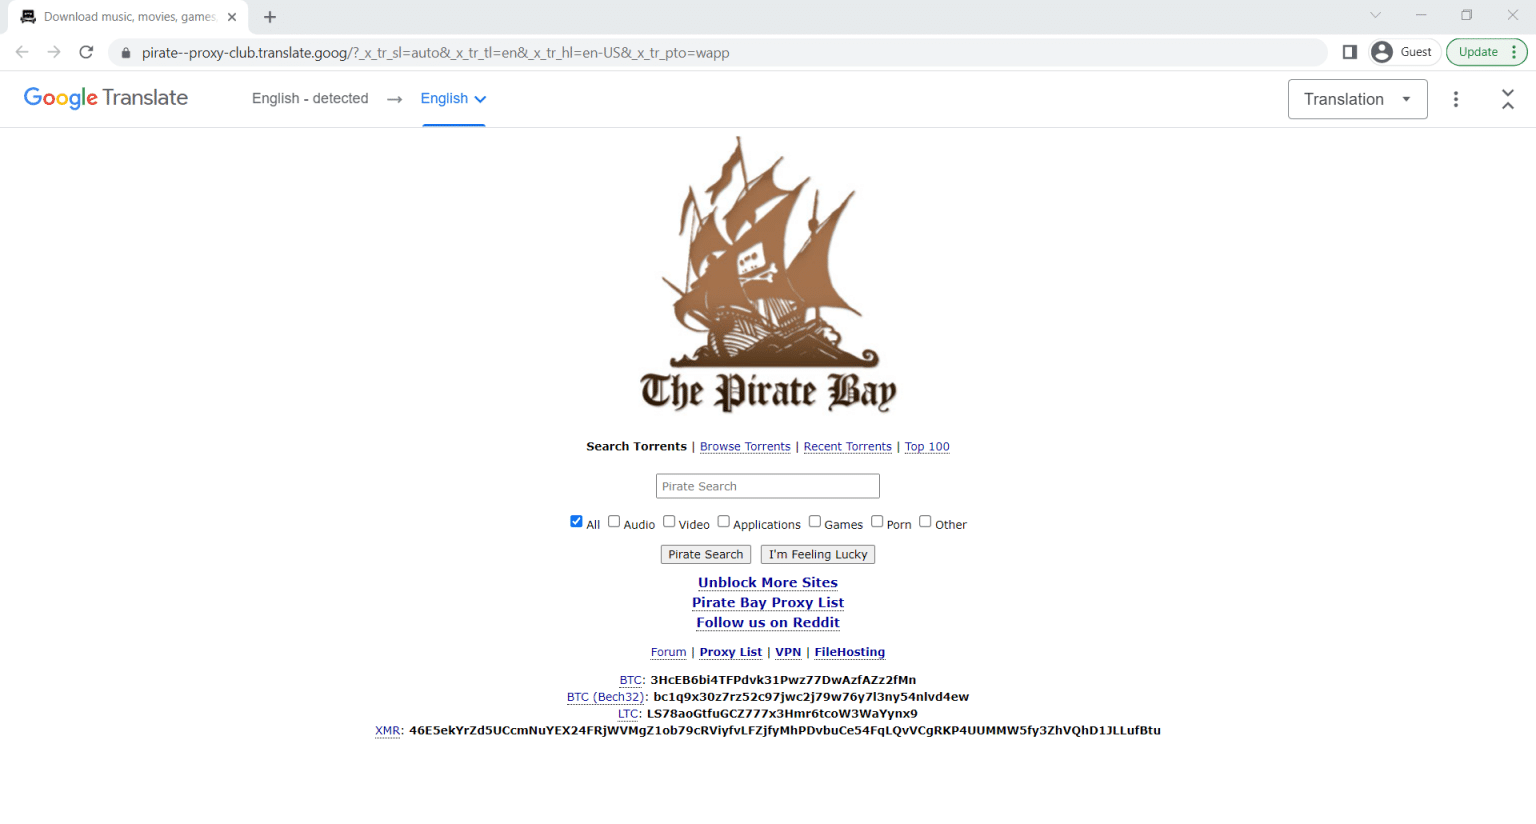This screenshot has height=824, width=1536.
Task: Click the I'm Feeling Lucky button
Action: tap(818, 554)
